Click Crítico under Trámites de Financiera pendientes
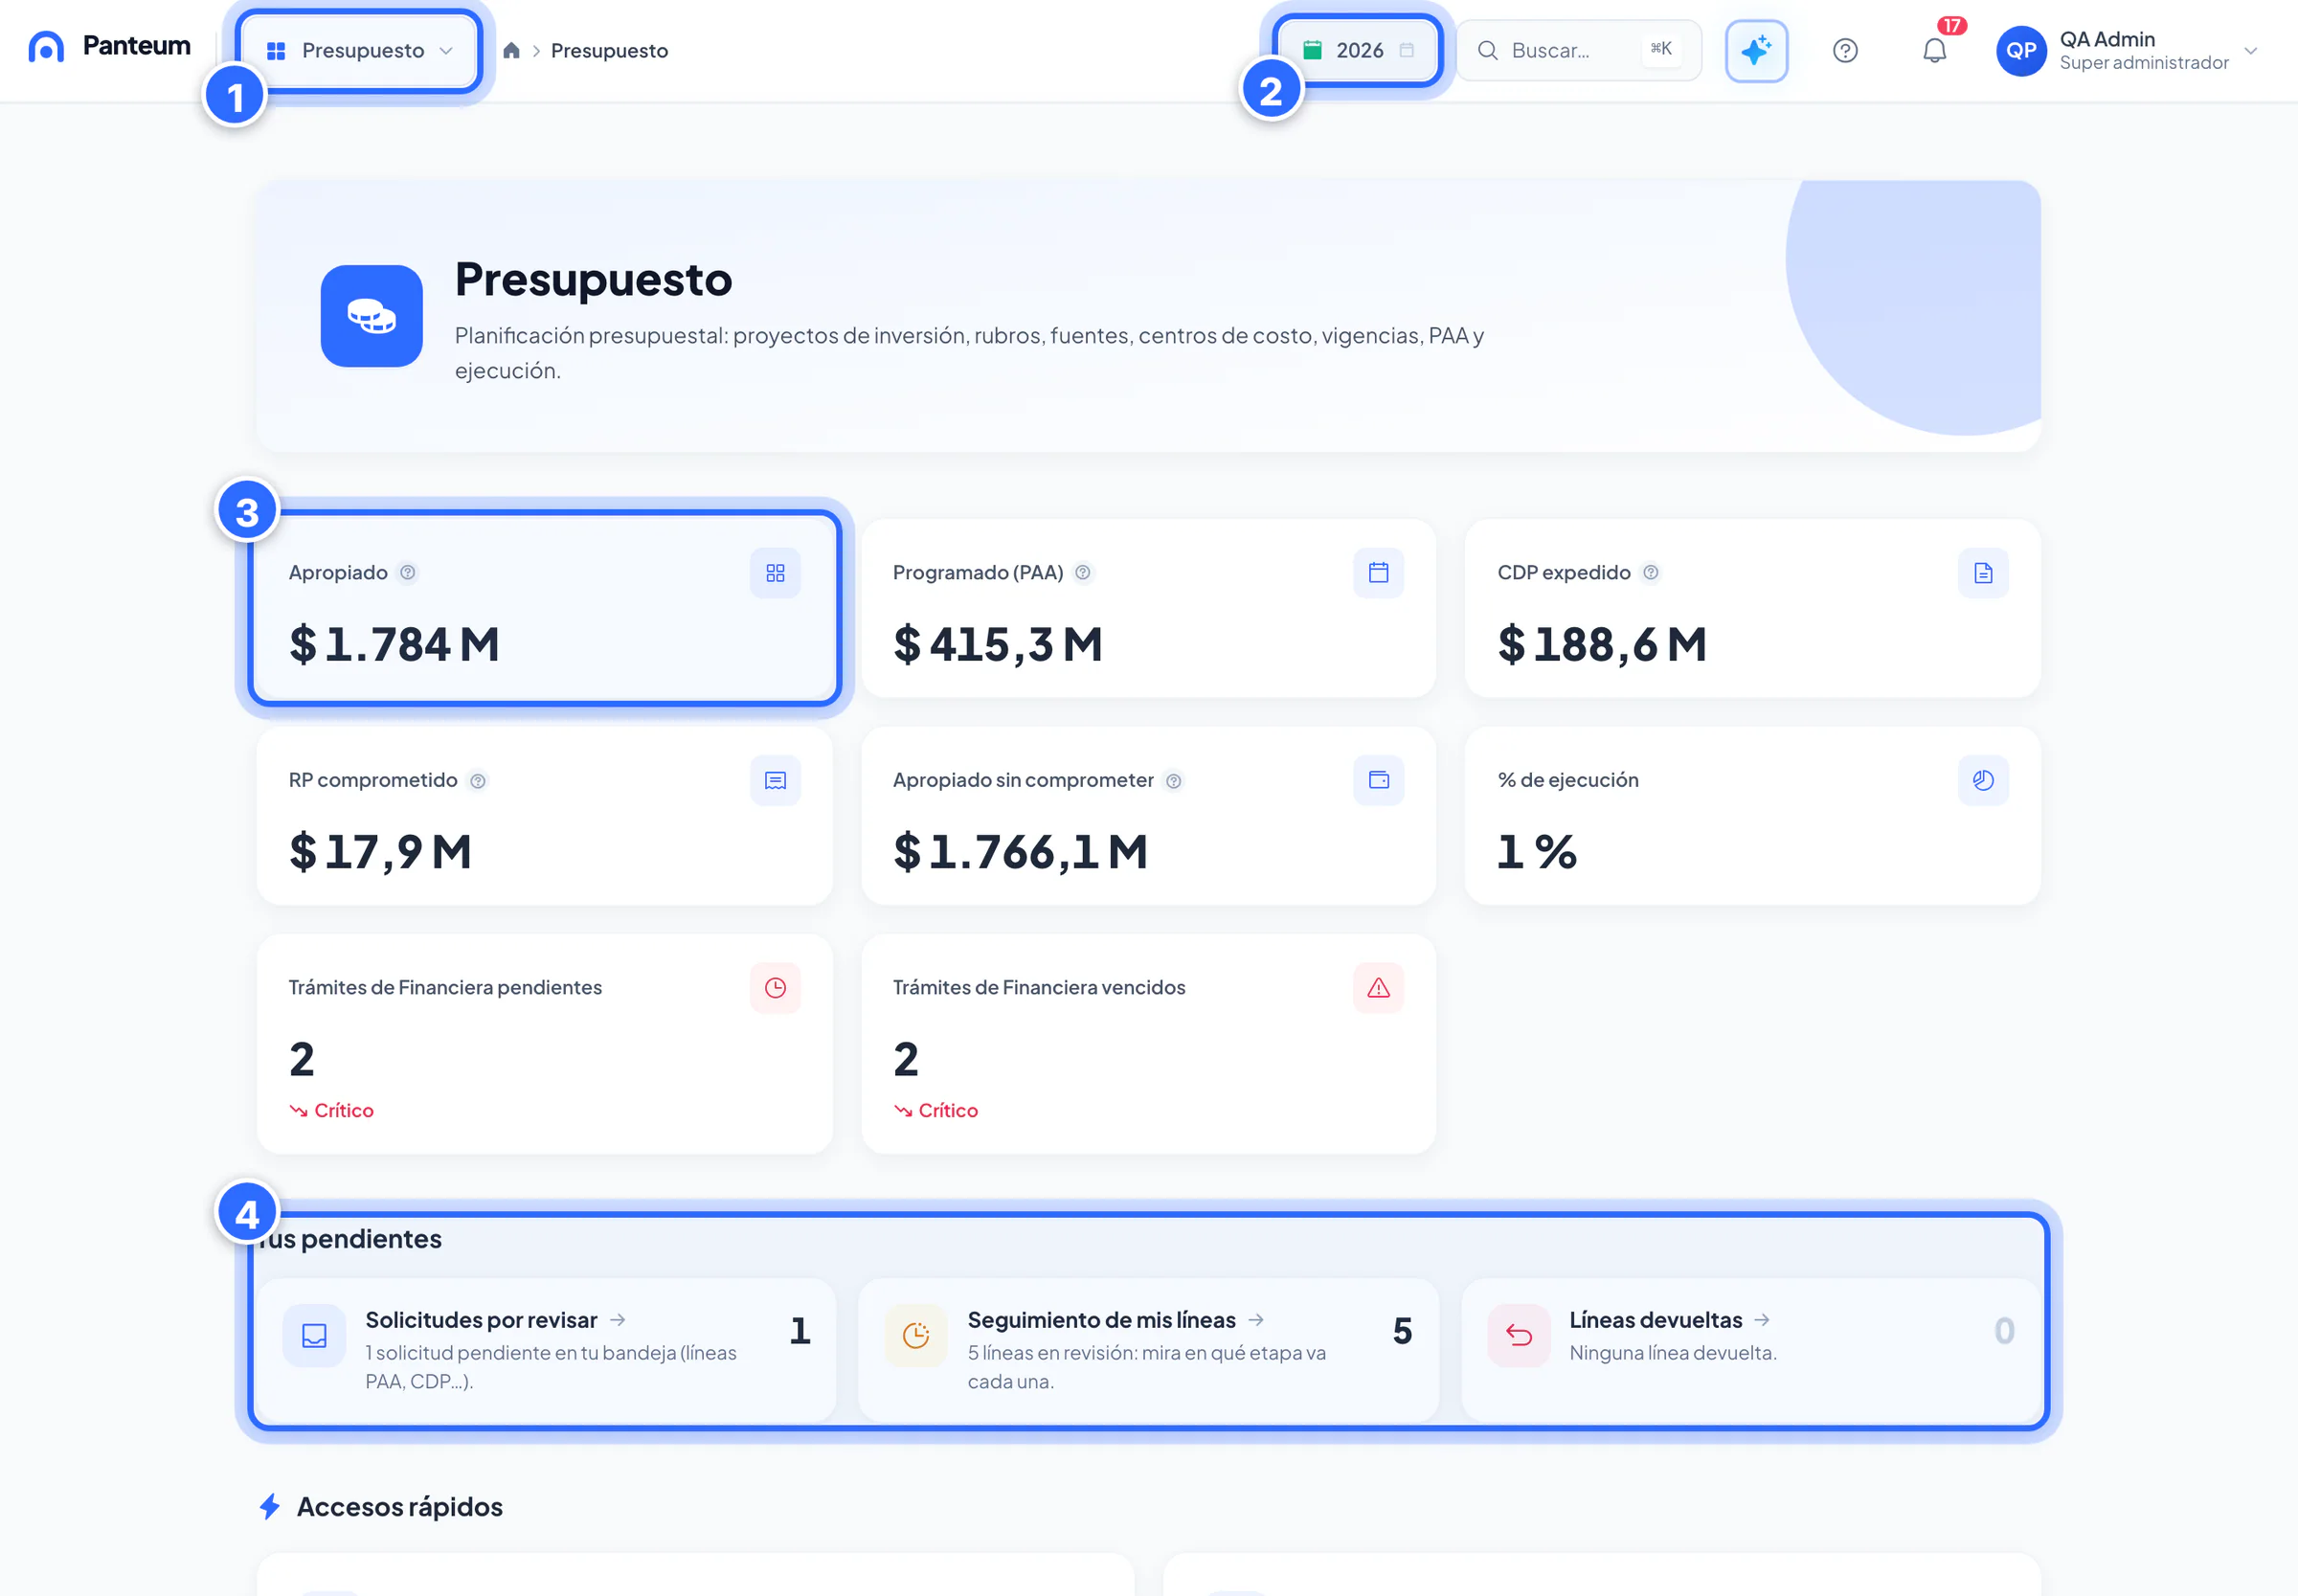This screenshot has height=1596, width=2298. (331, 1111)
